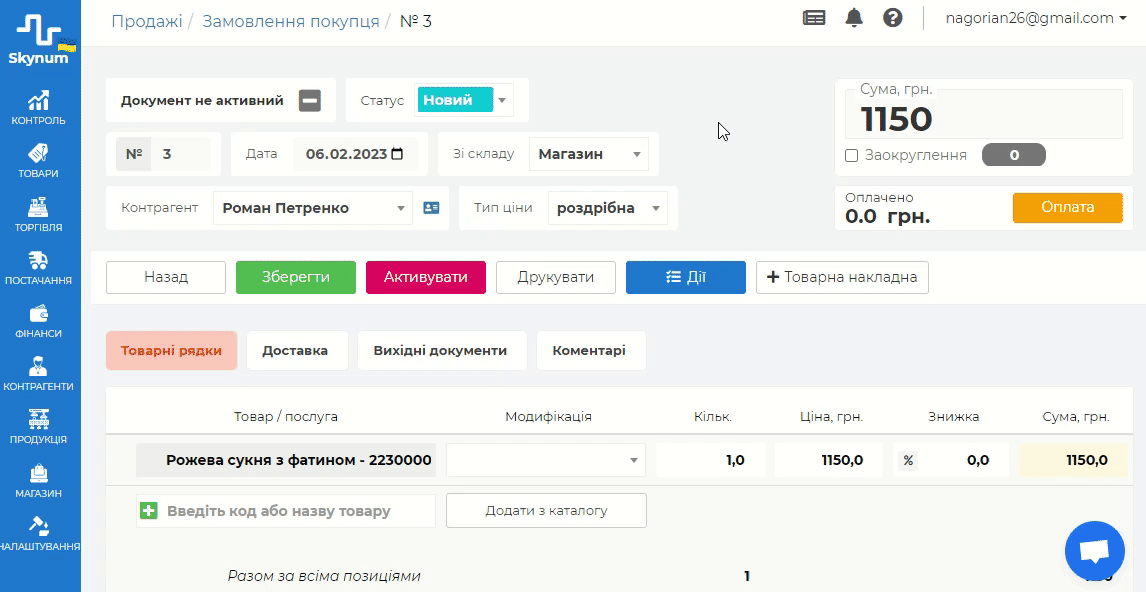Open the help question mark icon
The height and width of the screenshot is (592, 1146).
(x=893, y=18)
